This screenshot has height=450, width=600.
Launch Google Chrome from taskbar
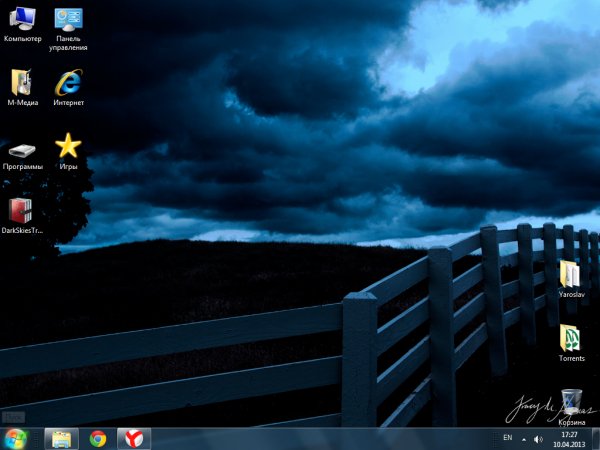pyautogui.click(x=98, y=439)
